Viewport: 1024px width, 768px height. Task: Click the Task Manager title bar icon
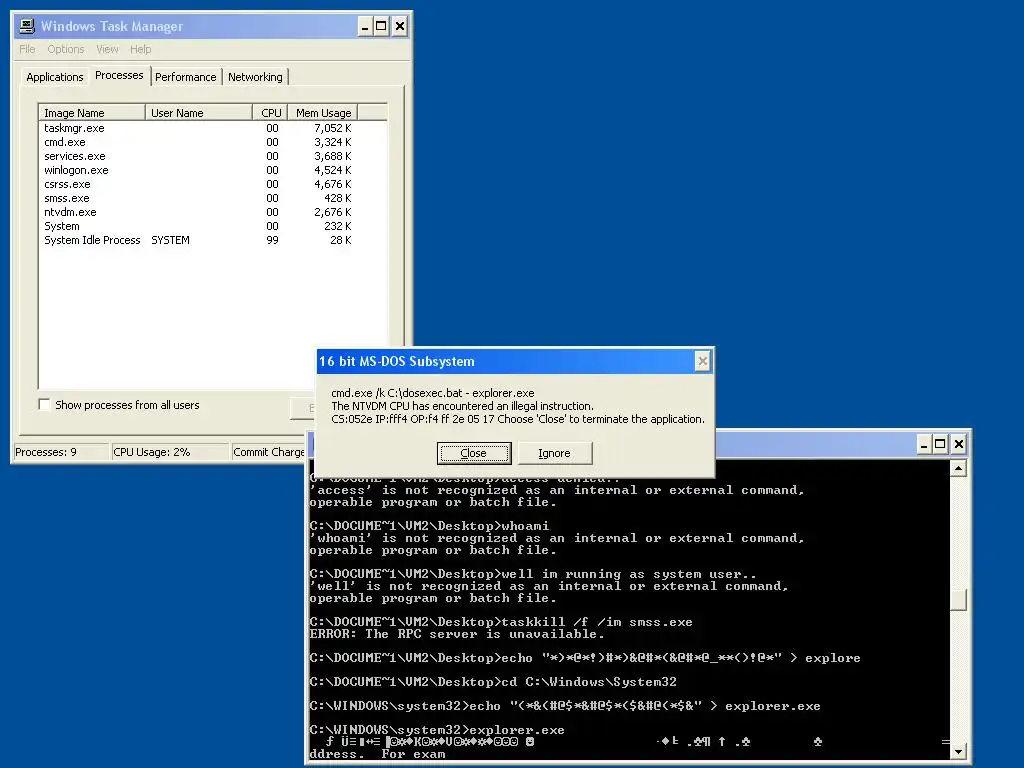point(27,26)
